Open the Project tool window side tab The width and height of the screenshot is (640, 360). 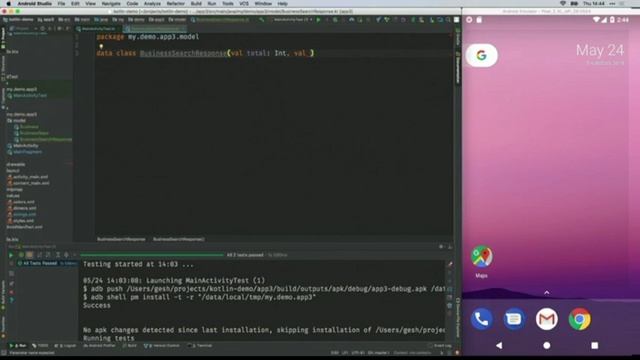point(3,39)
